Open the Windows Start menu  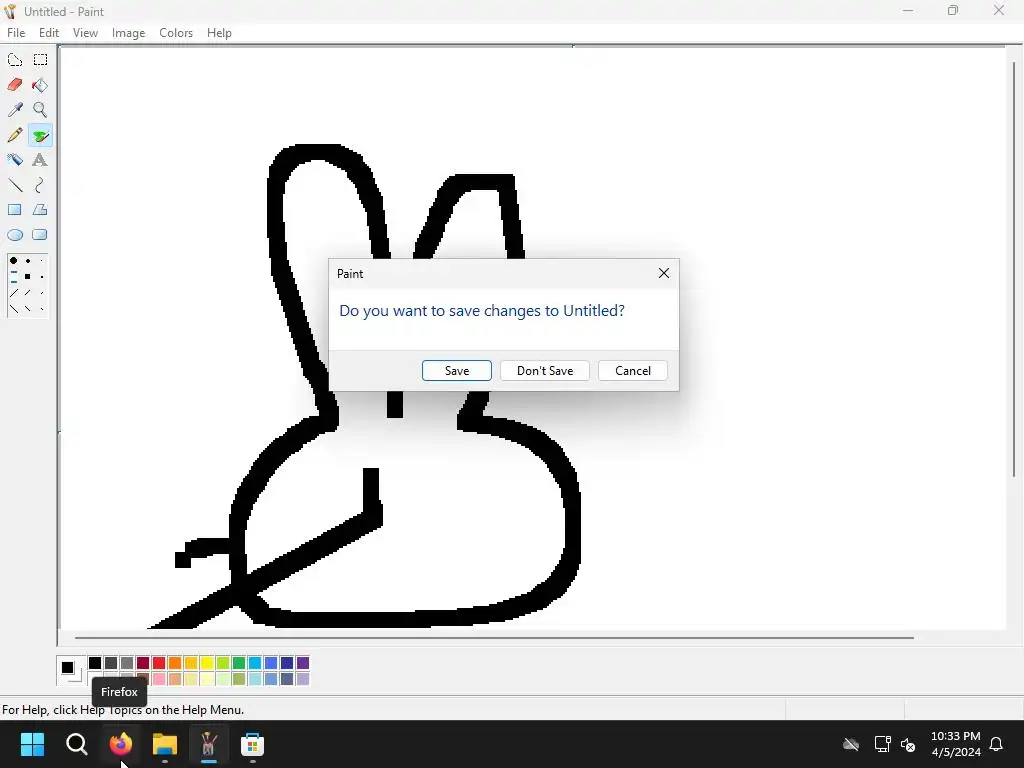point(32,744)
